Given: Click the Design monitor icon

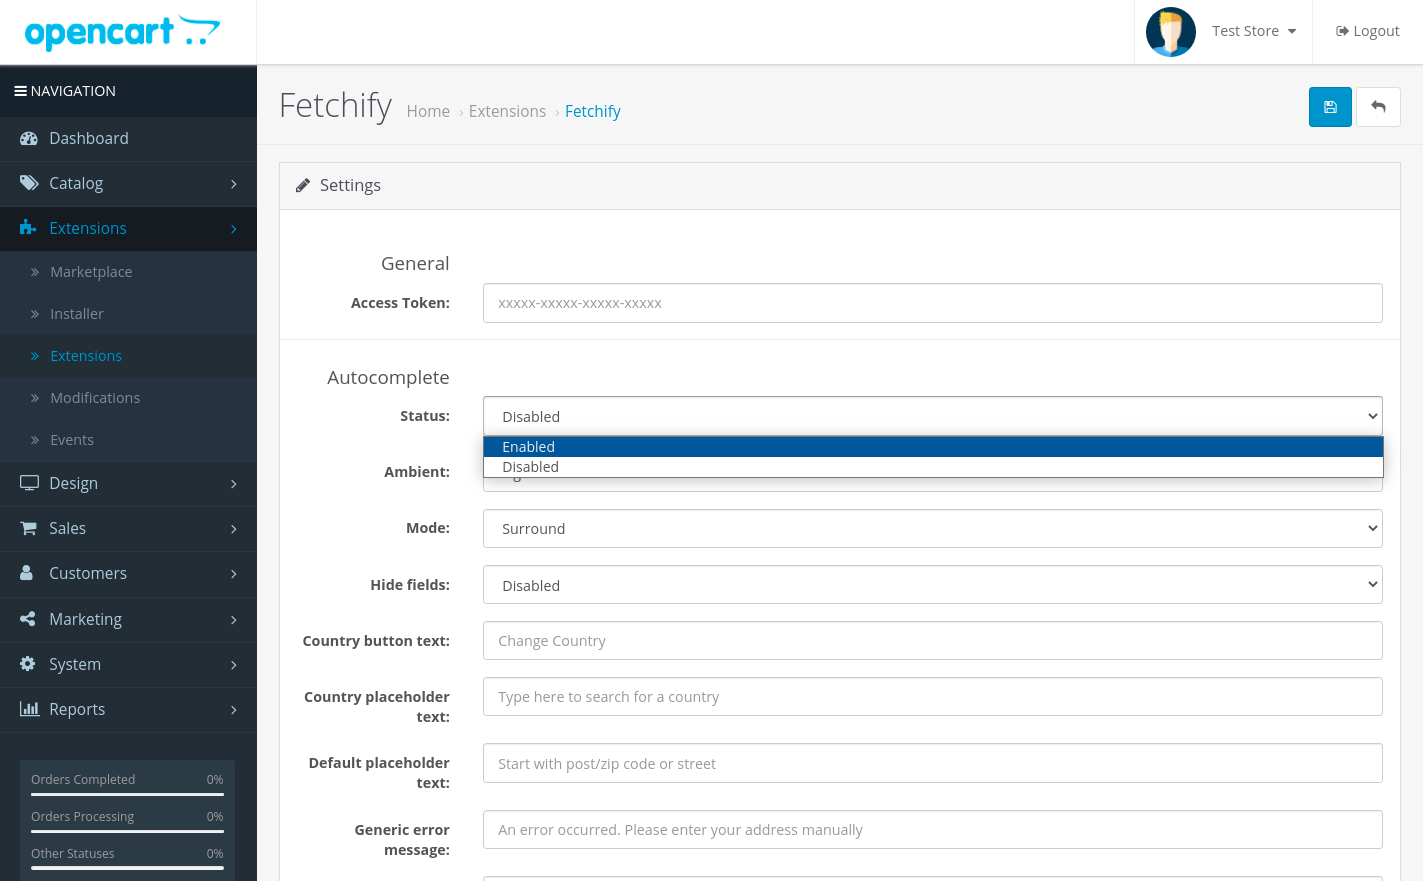Looking at the screenshot, I should (29, 483).
